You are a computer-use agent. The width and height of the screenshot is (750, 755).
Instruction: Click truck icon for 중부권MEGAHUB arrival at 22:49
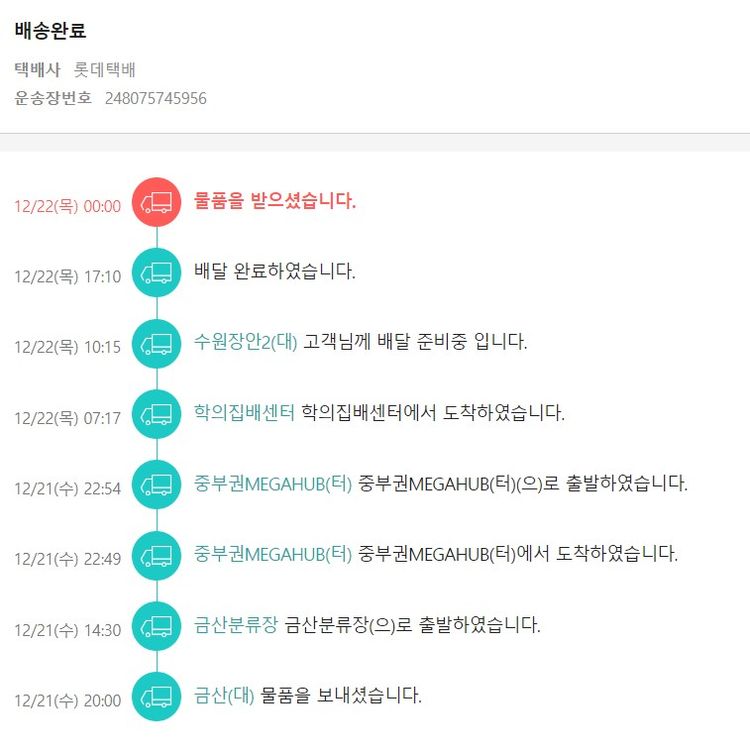(x=157, y=555)
